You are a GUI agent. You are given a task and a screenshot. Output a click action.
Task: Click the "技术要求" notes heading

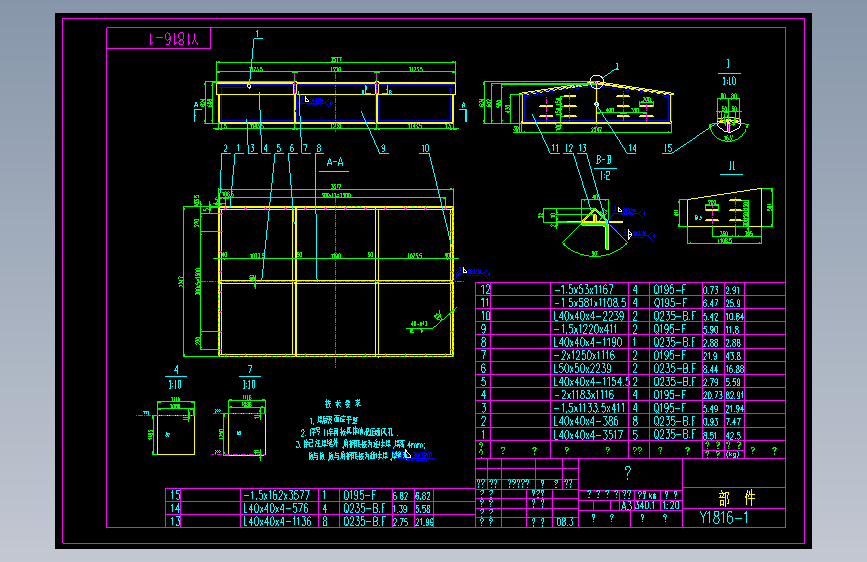point(343,404)
